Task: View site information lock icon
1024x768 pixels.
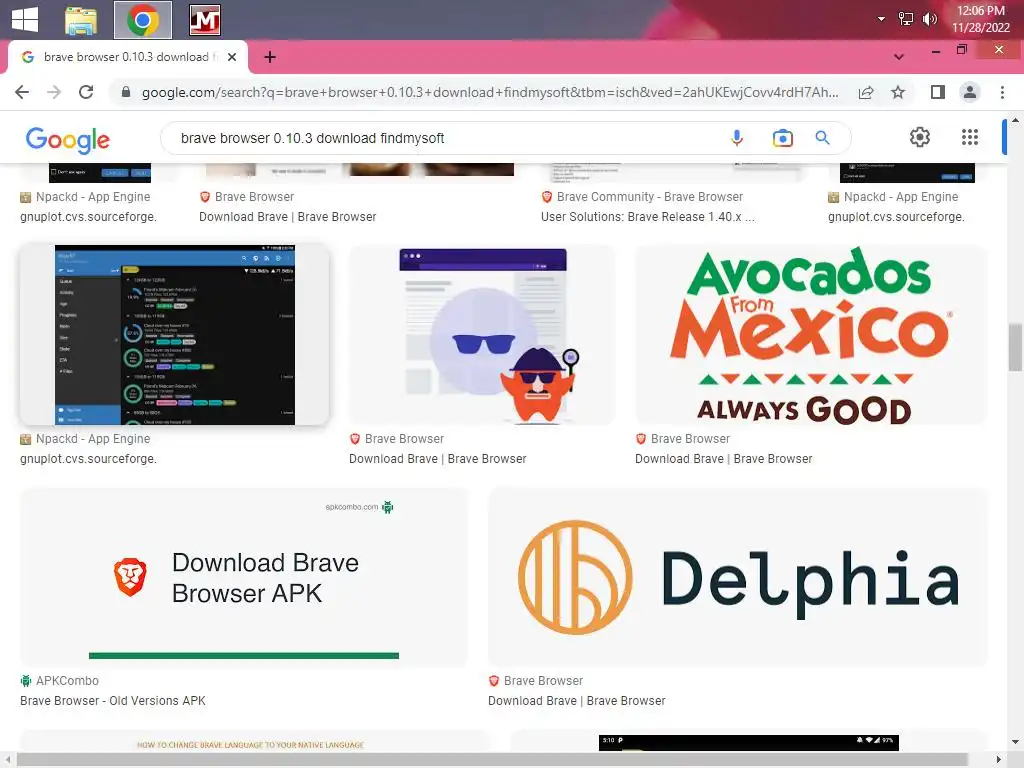Action: [126, 92]
